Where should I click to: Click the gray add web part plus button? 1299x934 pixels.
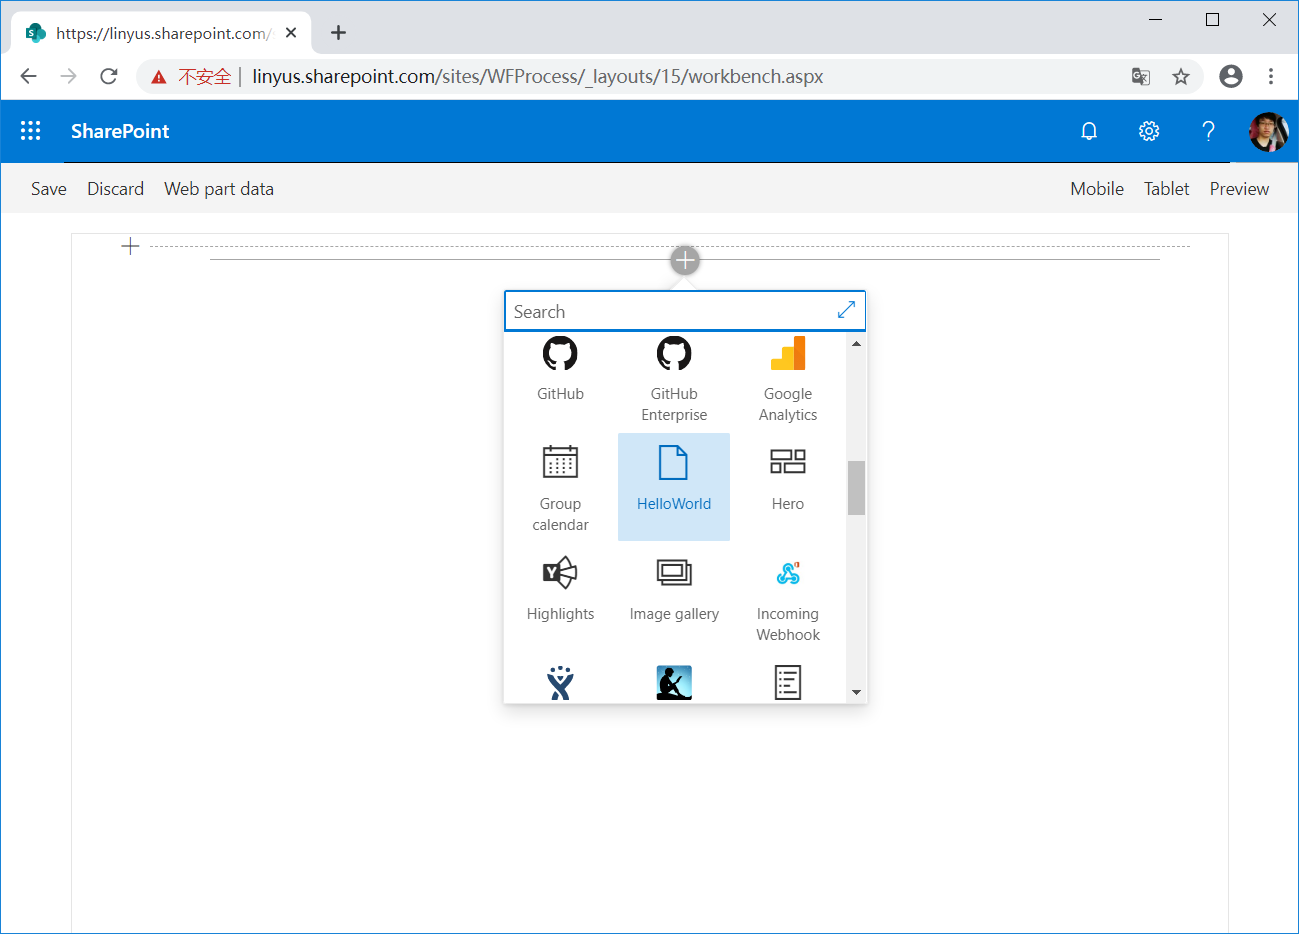pos(685,261)
